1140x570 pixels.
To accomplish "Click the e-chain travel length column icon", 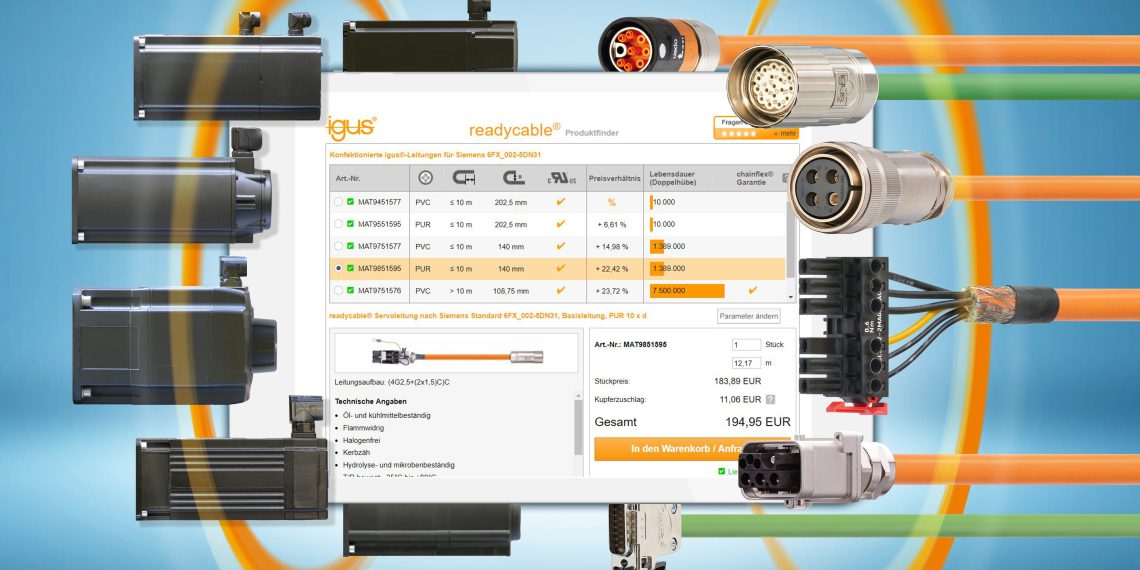I will click(x=462, y=177).
